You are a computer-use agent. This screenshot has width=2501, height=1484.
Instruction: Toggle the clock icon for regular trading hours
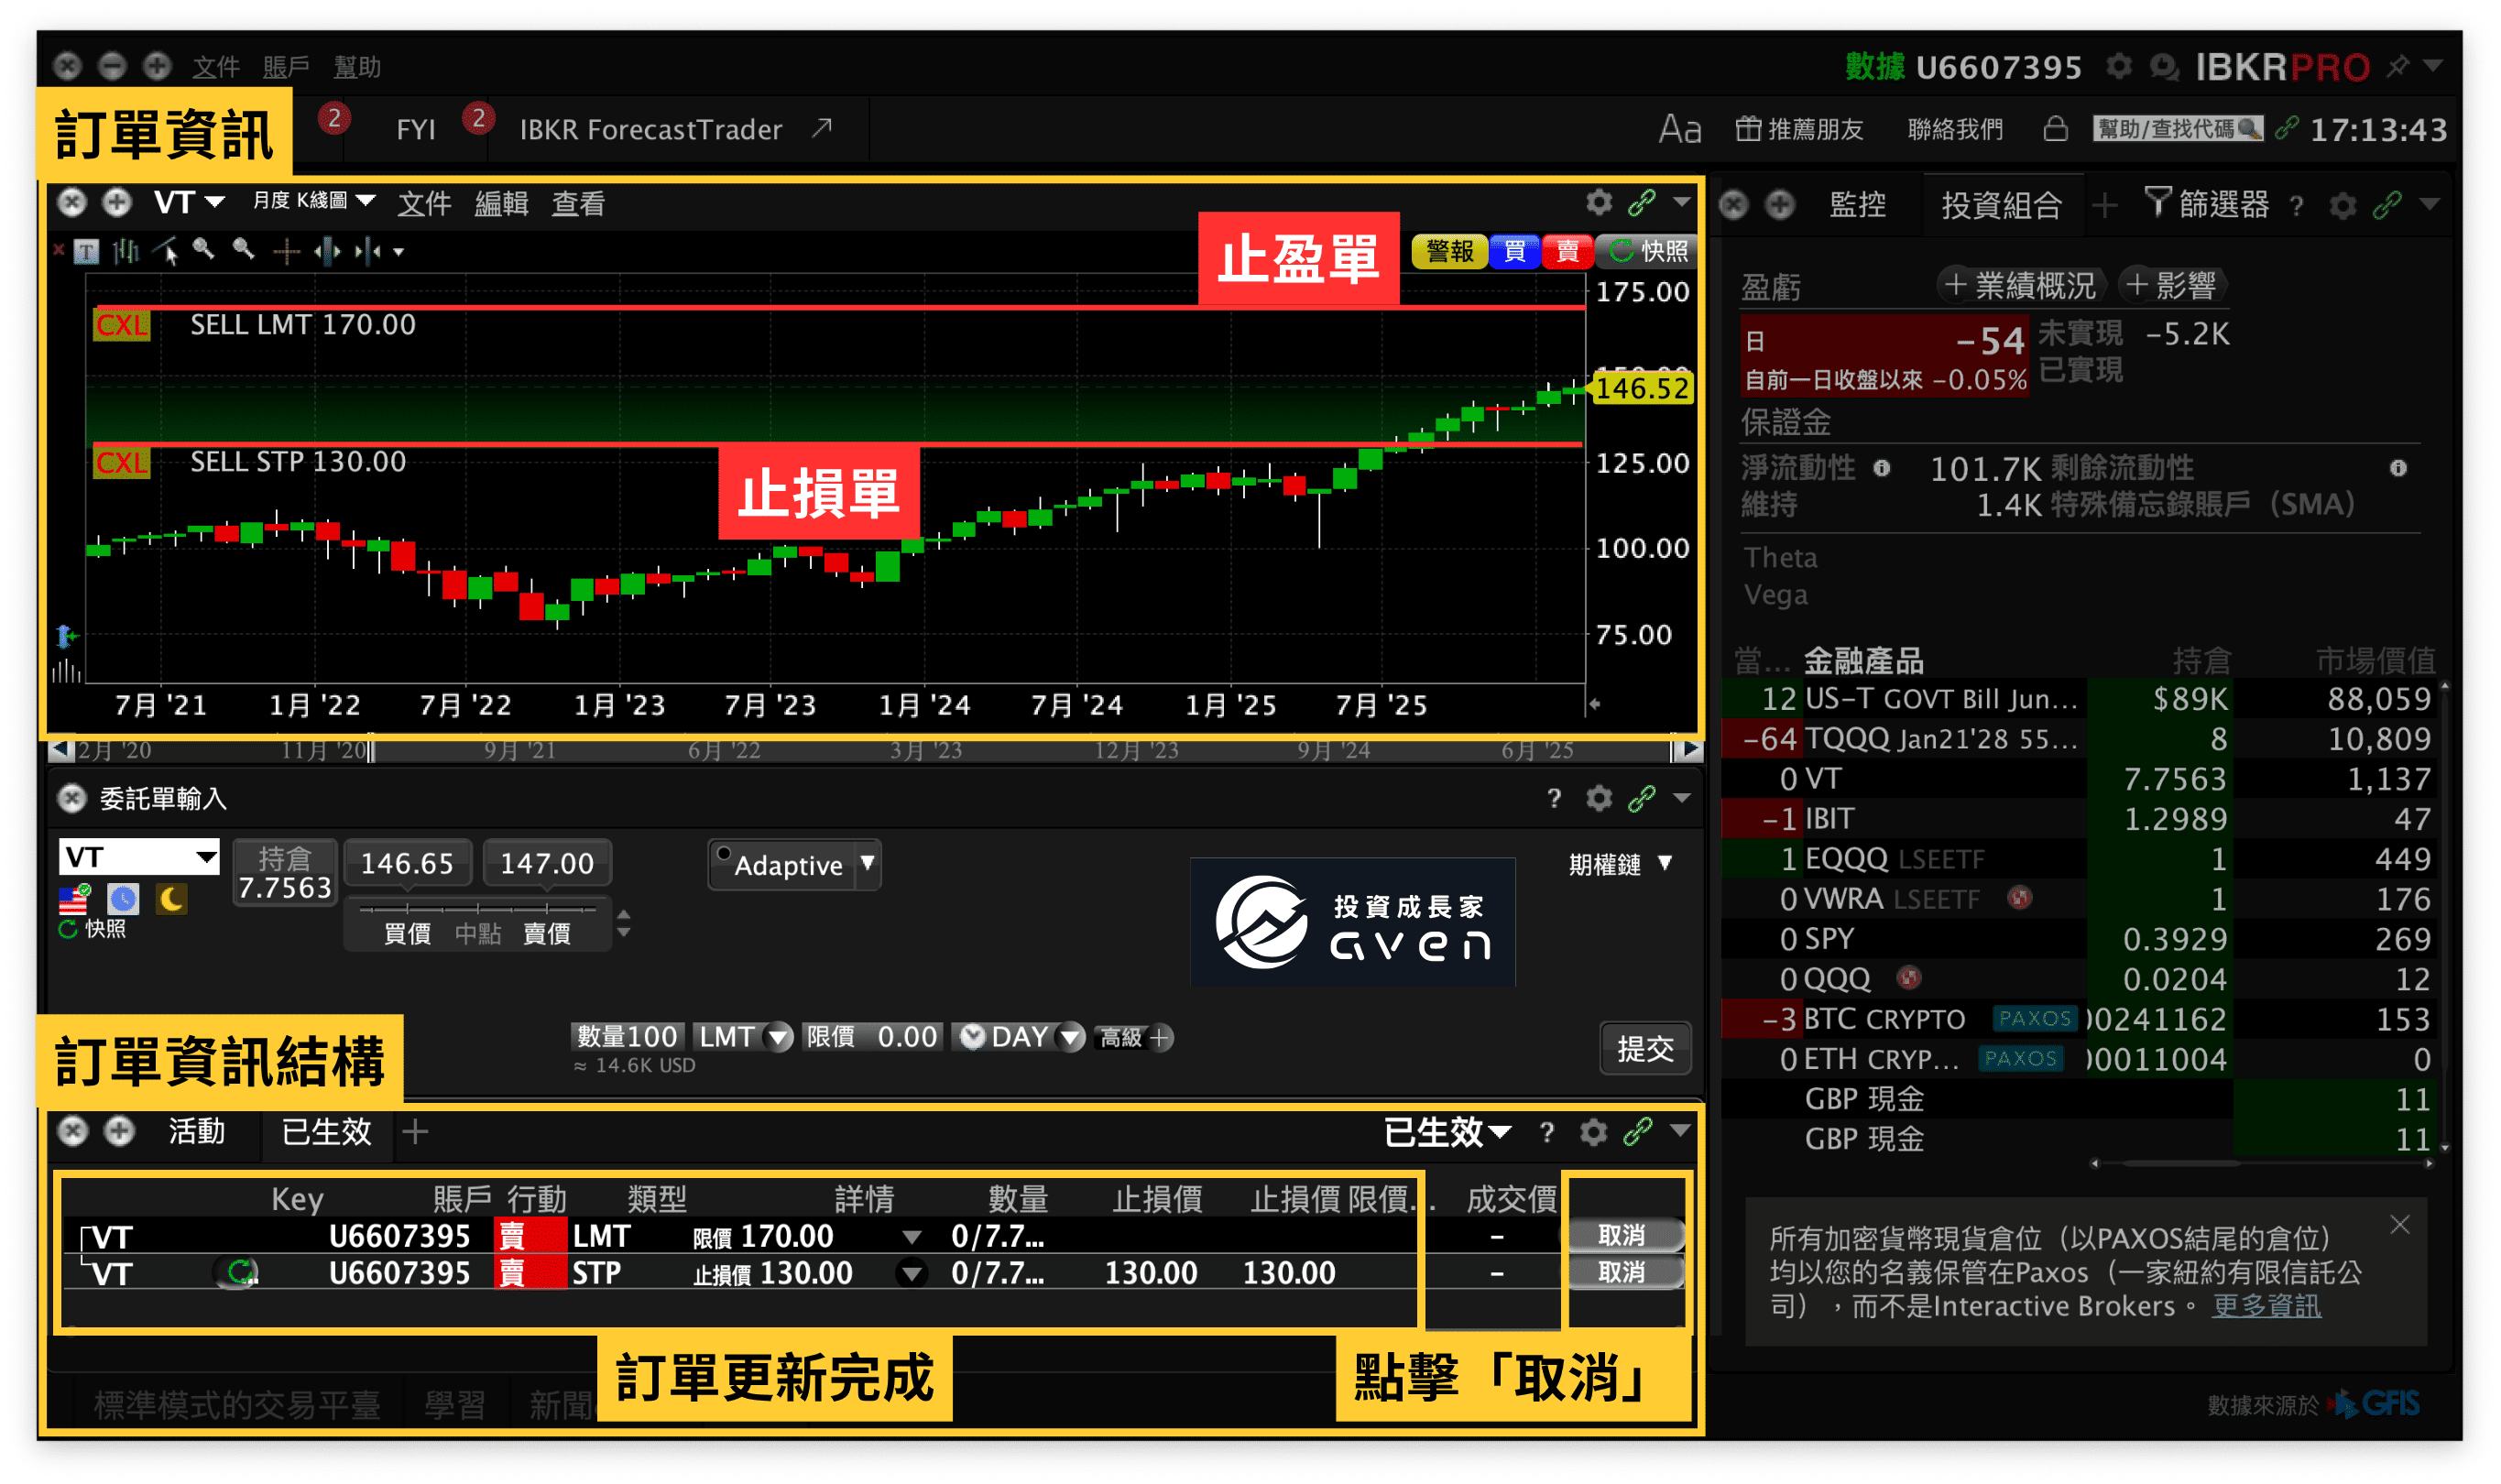(x=122, y=900)
